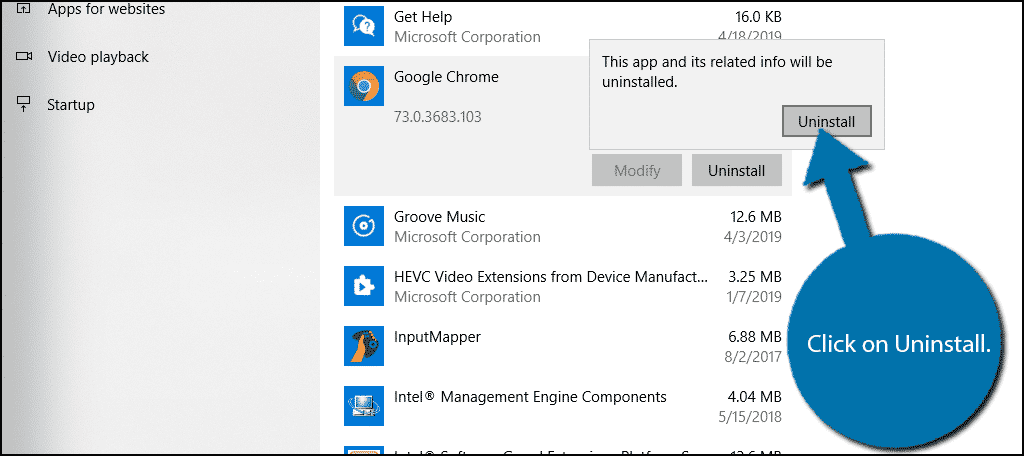Viewport: 1024px width, 456px height.
Task: Click the 3.25 MB size of HEVC extensions
Action: (755, 276)
